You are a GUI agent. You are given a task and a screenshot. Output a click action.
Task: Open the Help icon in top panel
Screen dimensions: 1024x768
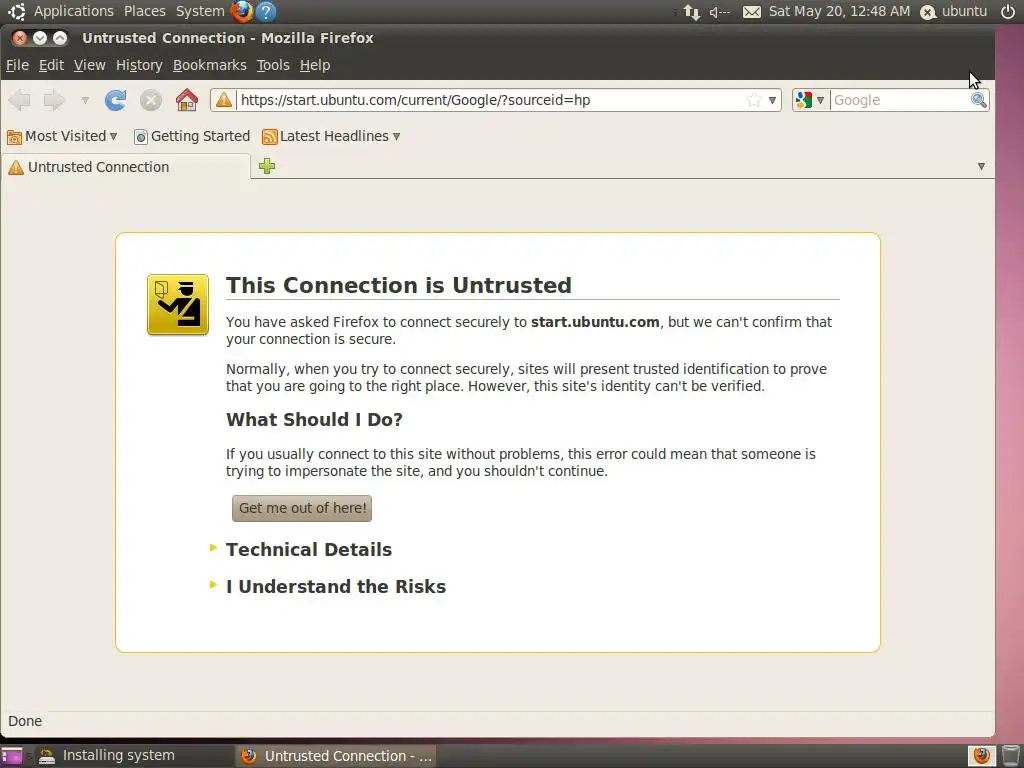tap(266, 11)
